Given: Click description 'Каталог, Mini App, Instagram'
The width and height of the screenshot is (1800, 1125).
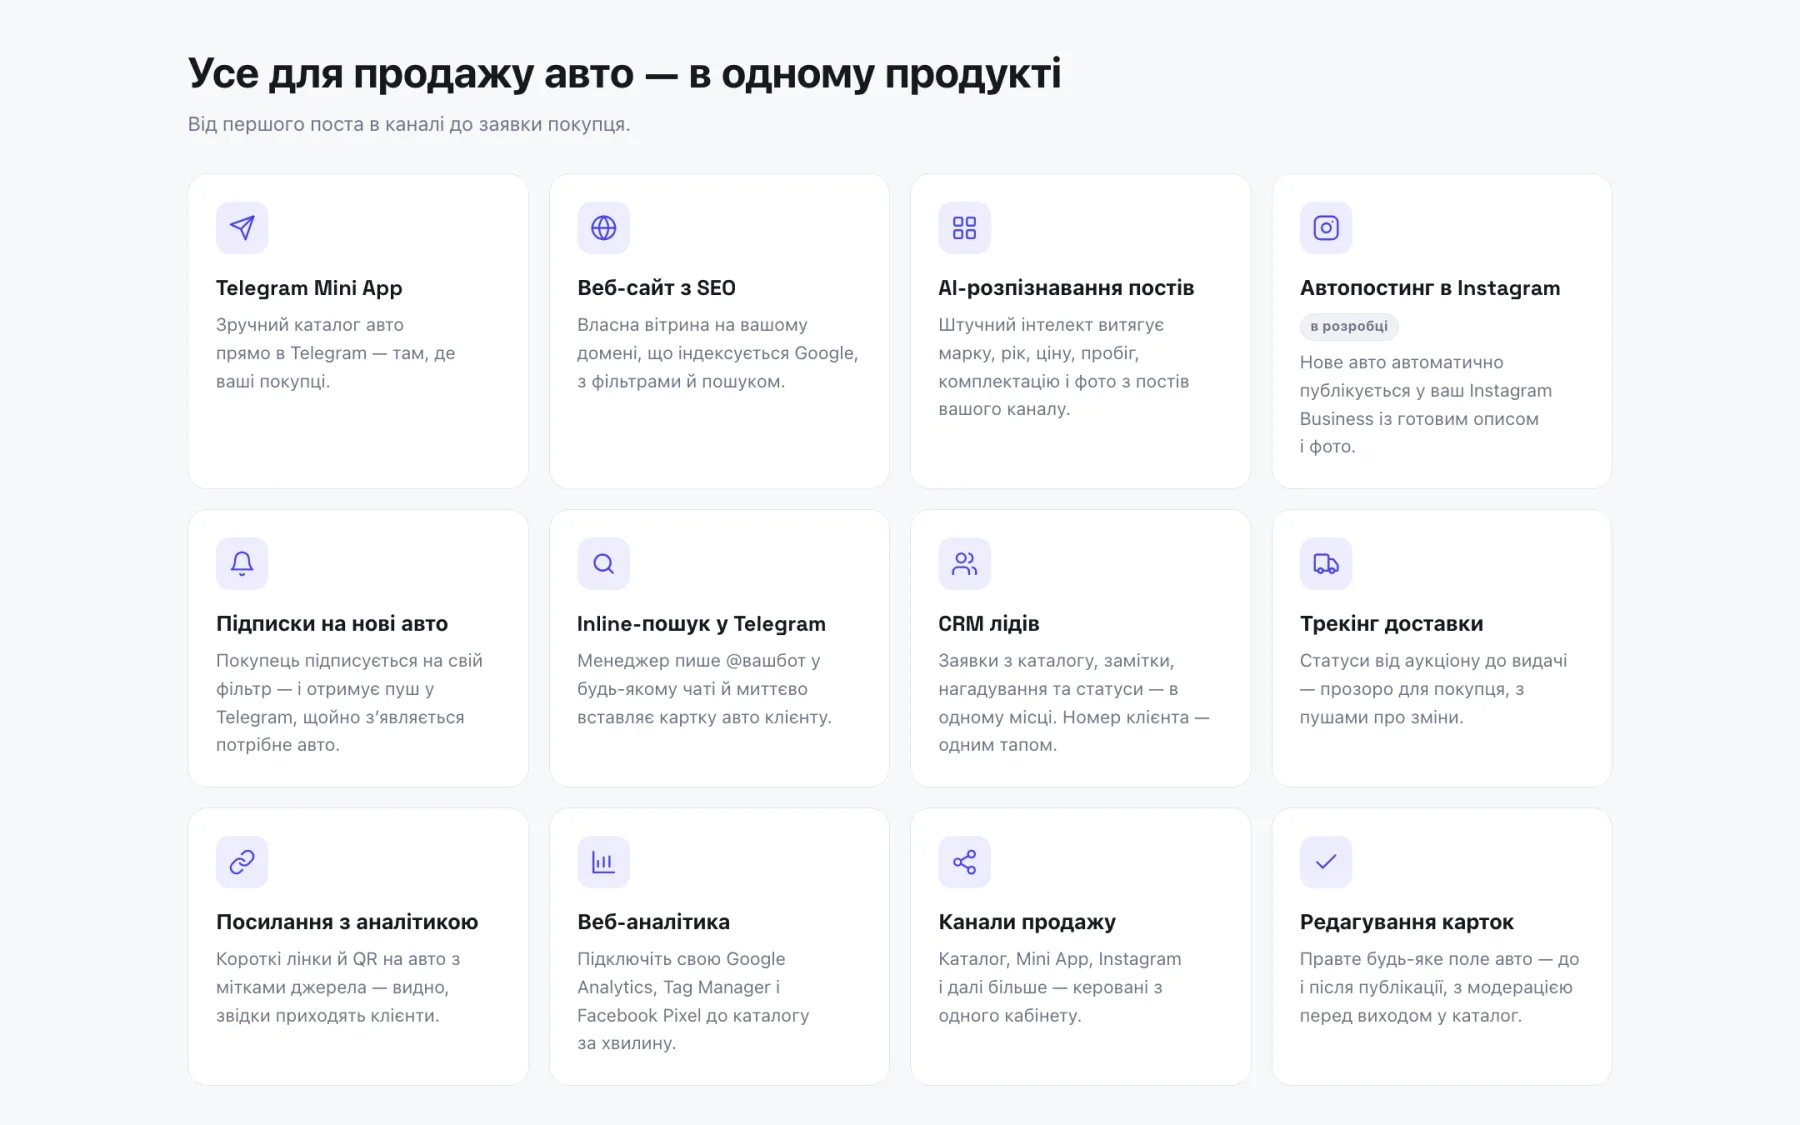Looking at the screenshot, I should click(1060, 987).
